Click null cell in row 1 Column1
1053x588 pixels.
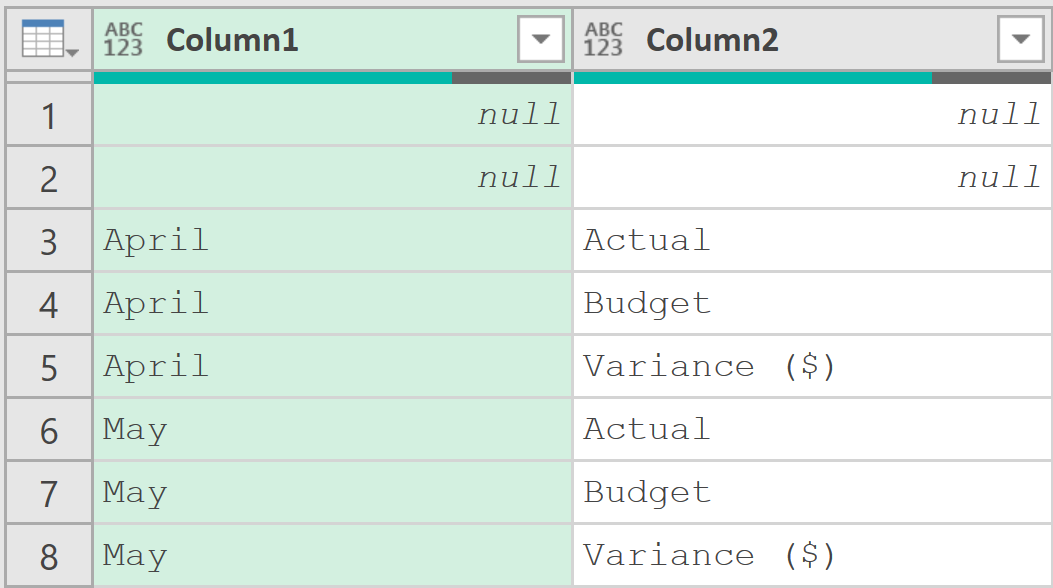tap(332, 115)
